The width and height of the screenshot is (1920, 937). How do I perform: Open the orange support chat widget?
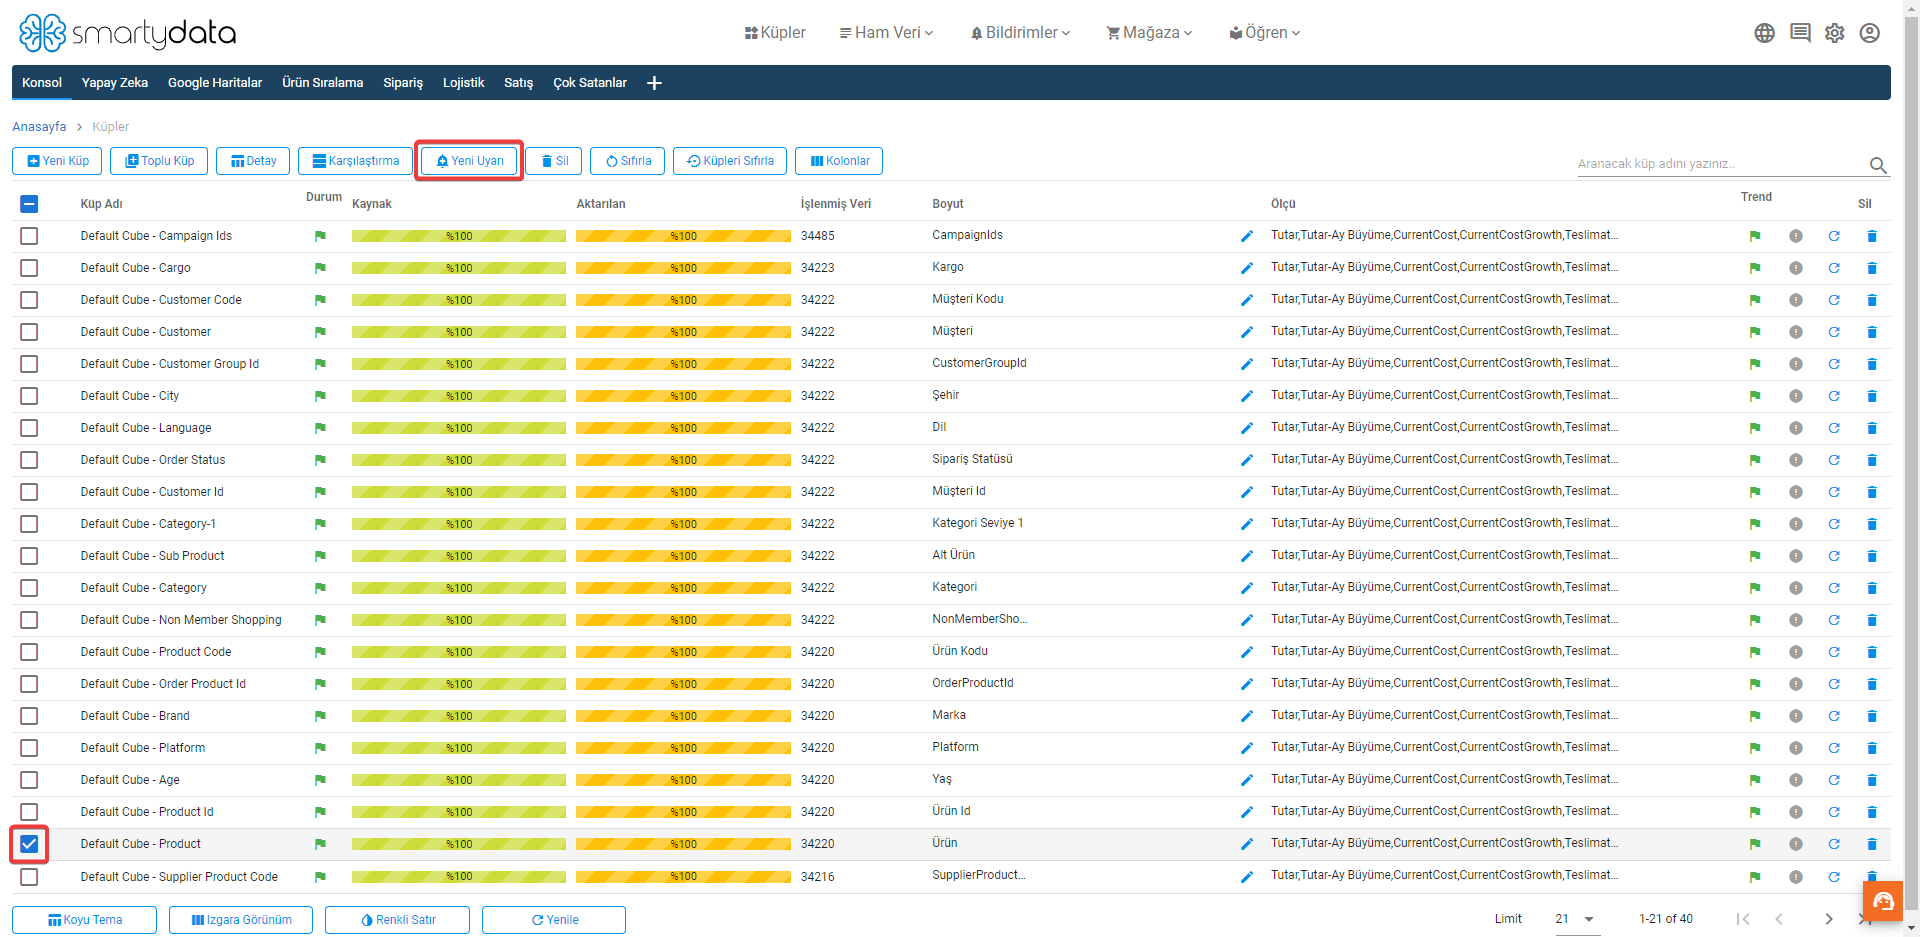(1883, 901)
